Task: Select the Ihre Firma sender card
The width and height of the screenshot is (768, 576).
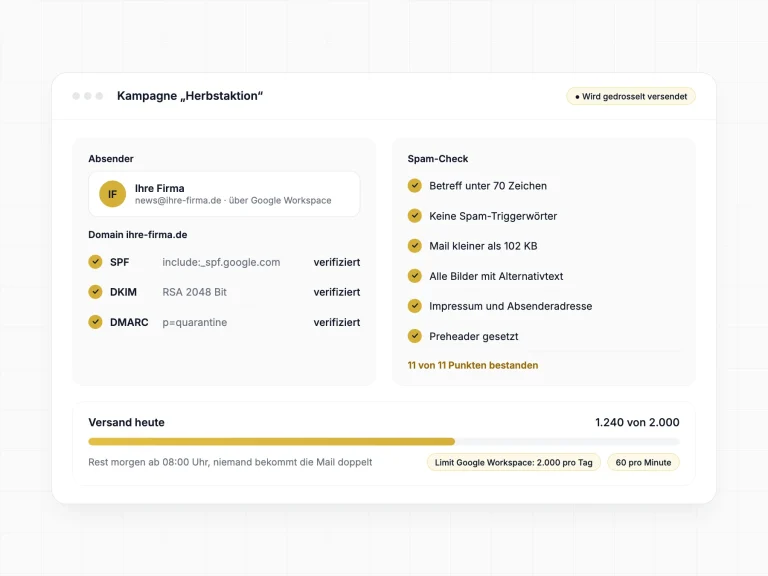Action: [x=224, y=194]
